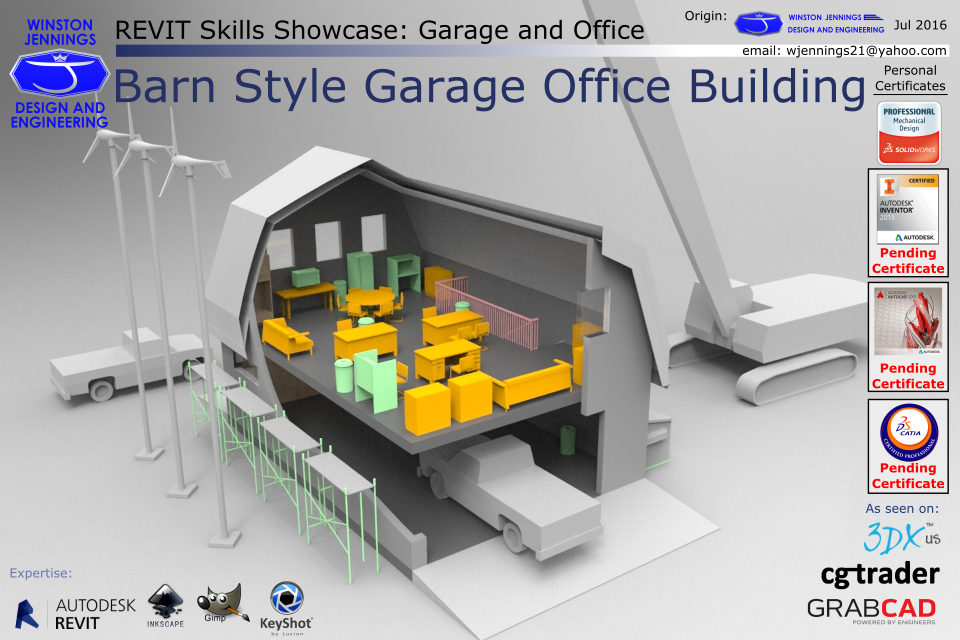
Task: Click the 'As seen on:' label
Action: point(902,509)
